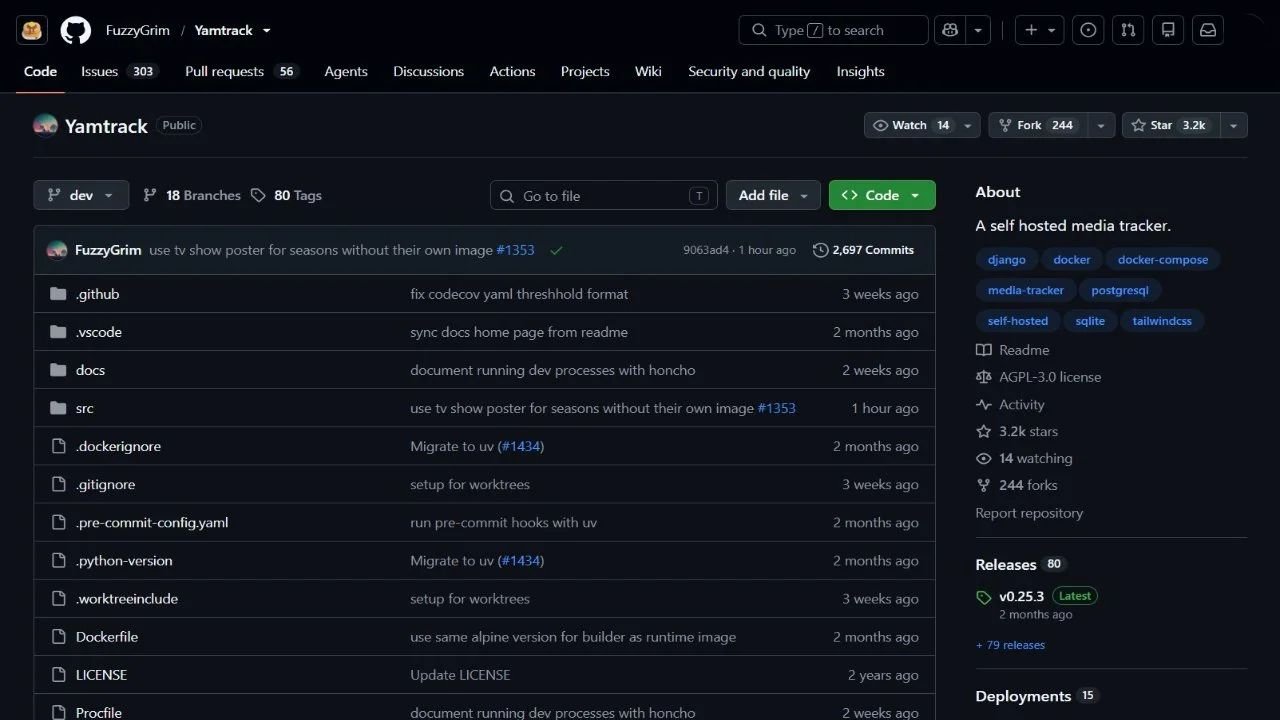
Task: Open the .dockerignore file
Action: click(x=118, y=446)
